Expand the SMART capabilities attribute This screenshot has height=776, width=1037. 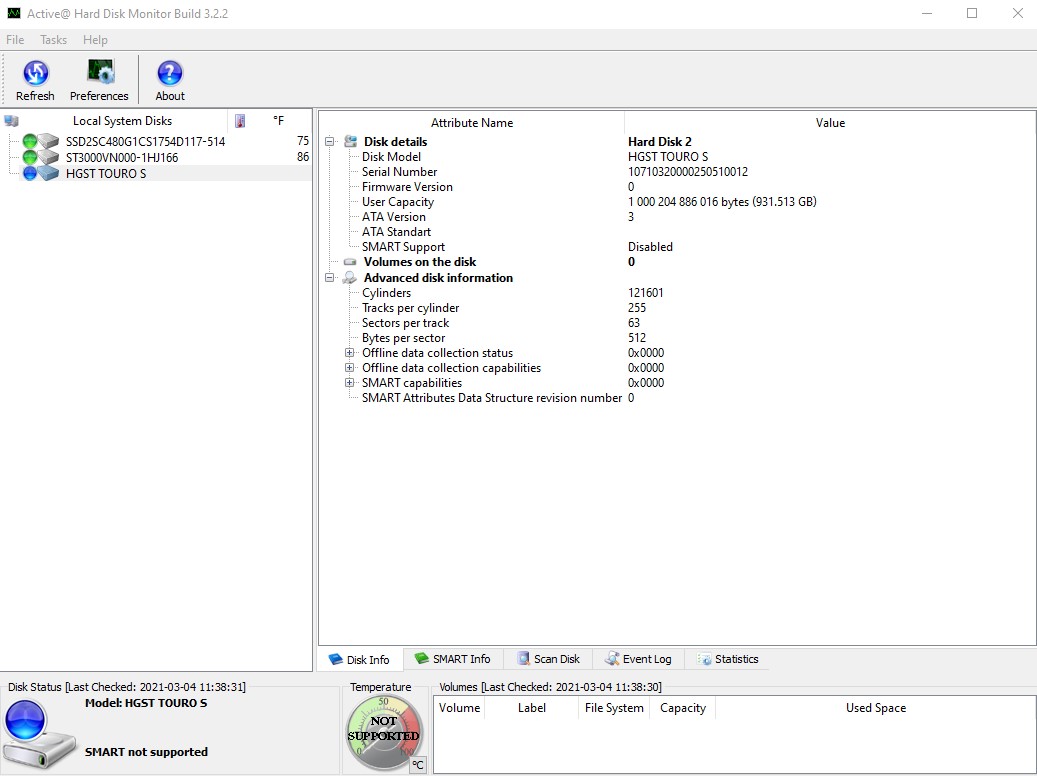(x=347, y=383)
